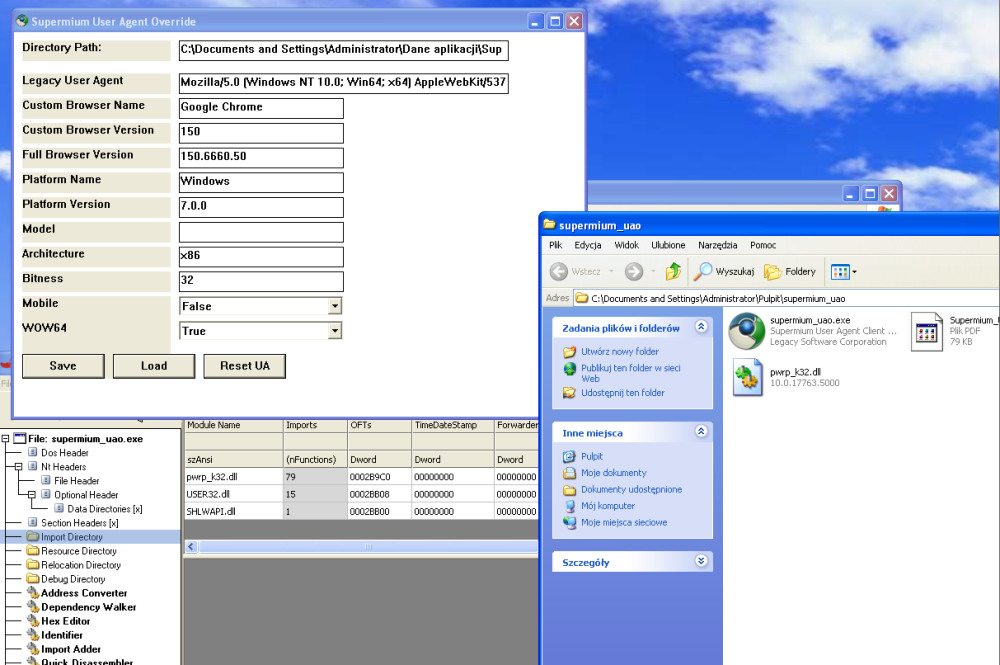This screenshot has width=1000, height=665.
Task: Click the Save button in User Agent Override
Action: coord(63,366)
